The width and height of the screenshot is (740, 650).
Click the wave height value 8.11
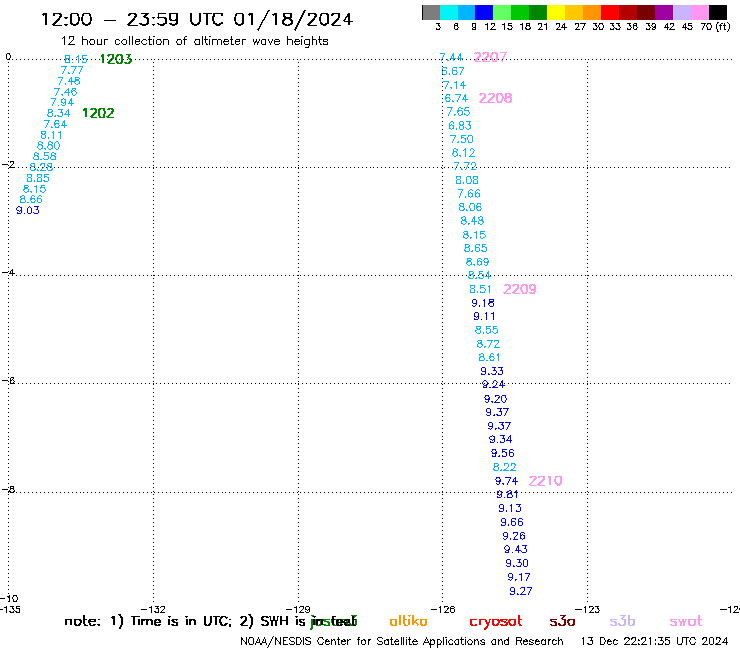click(51, 135)
